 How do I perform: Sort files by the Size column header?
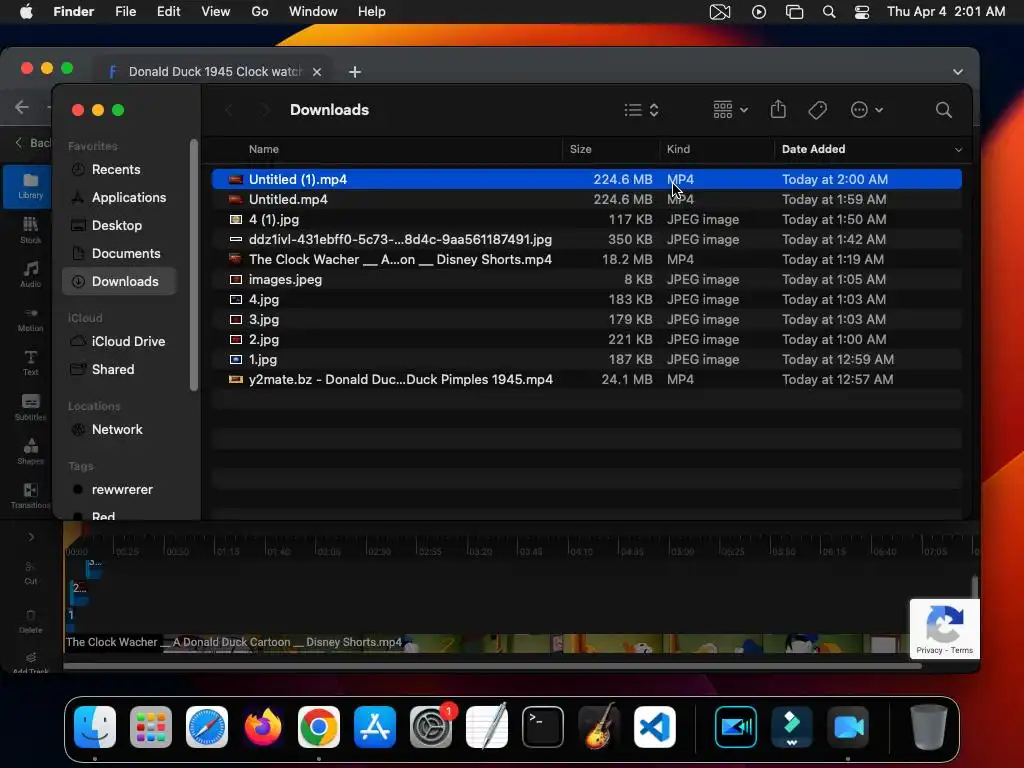click(x=581, y=149)
